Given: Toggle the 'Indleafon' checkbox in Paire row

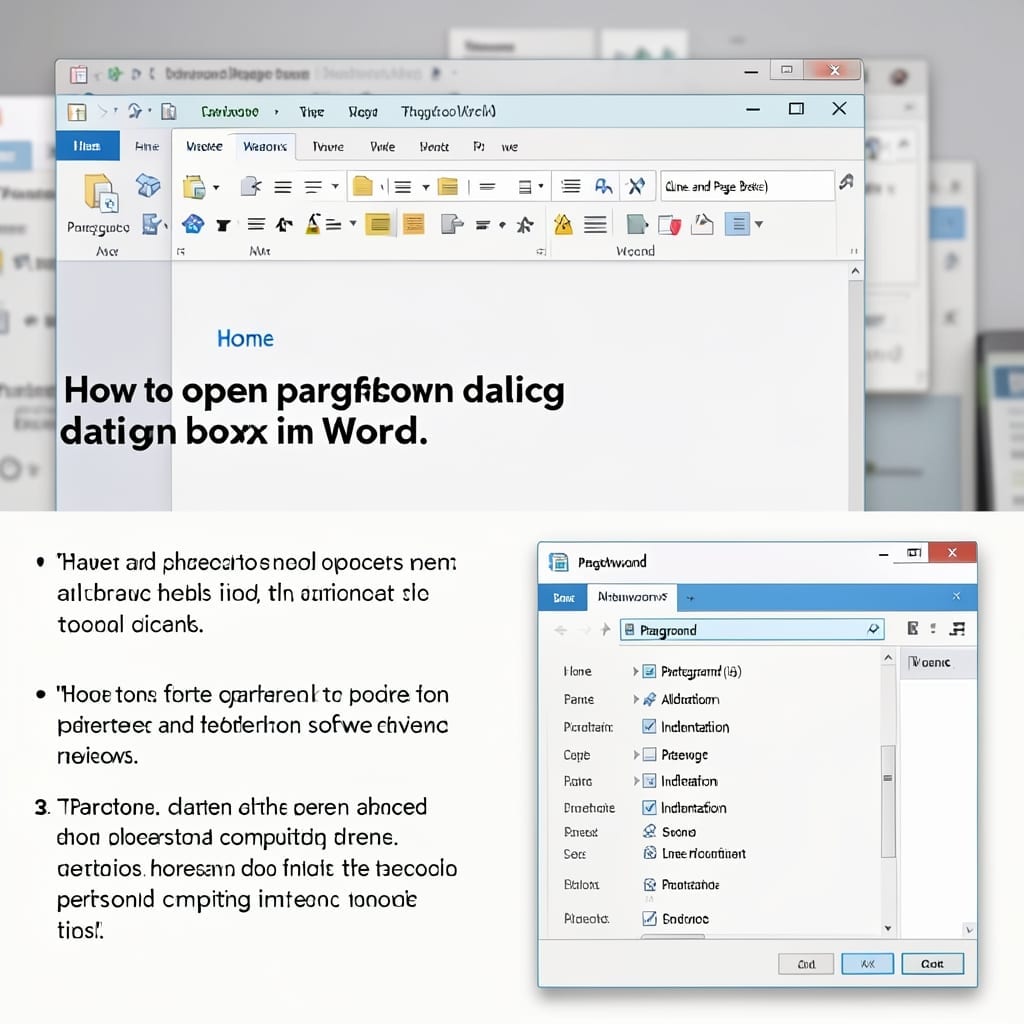Looking at the screenshot, I should (649, 780).
